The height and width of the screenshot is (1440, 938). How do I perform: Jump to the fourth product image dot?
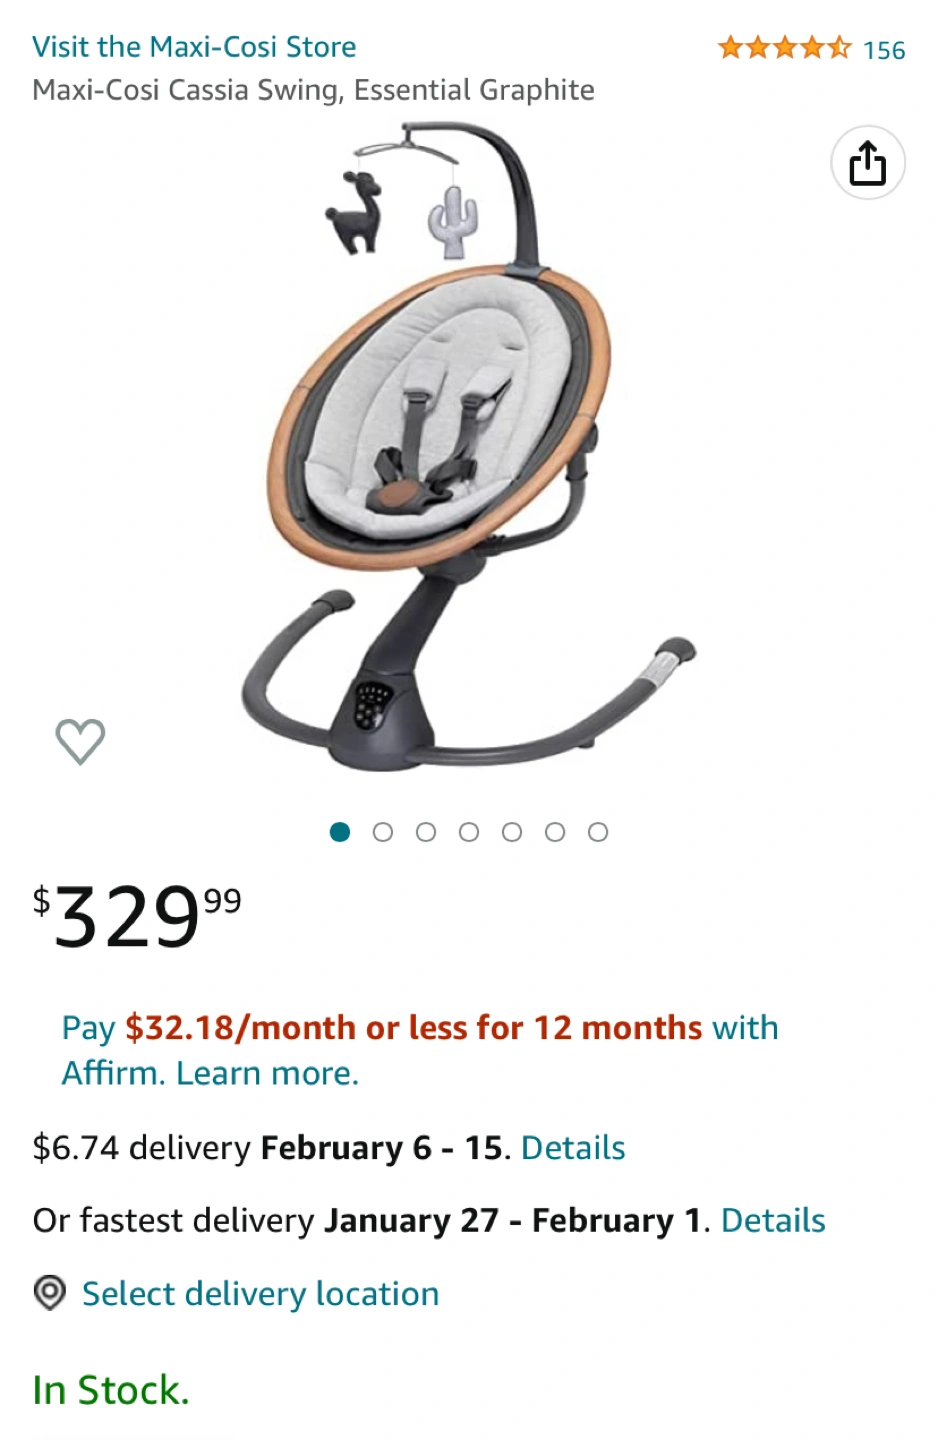pyautogui.click(x=469, y=832)
